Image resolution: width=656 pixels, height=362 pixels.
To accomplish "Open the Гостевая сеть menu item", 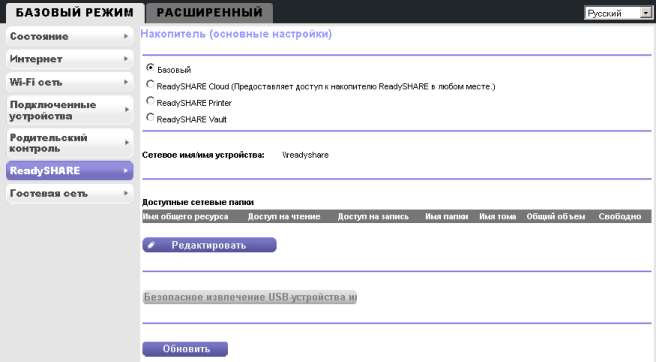I will point(69,193).
